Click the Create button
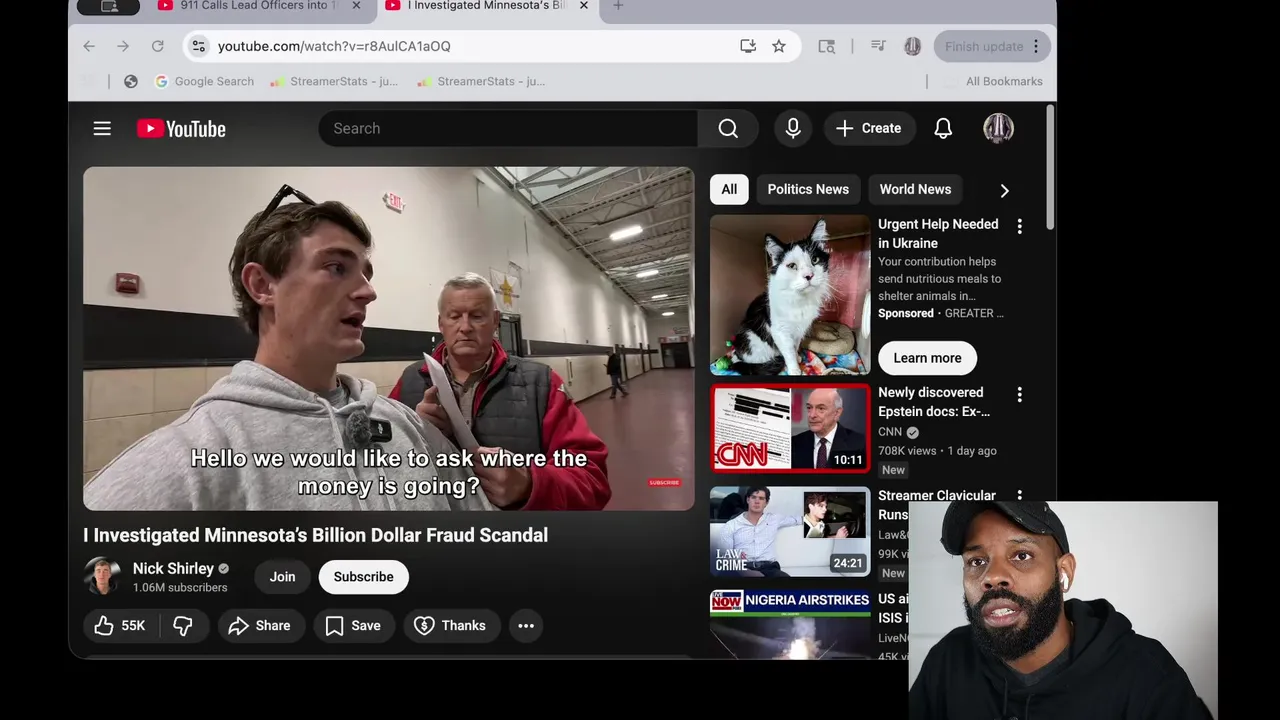 869,128
